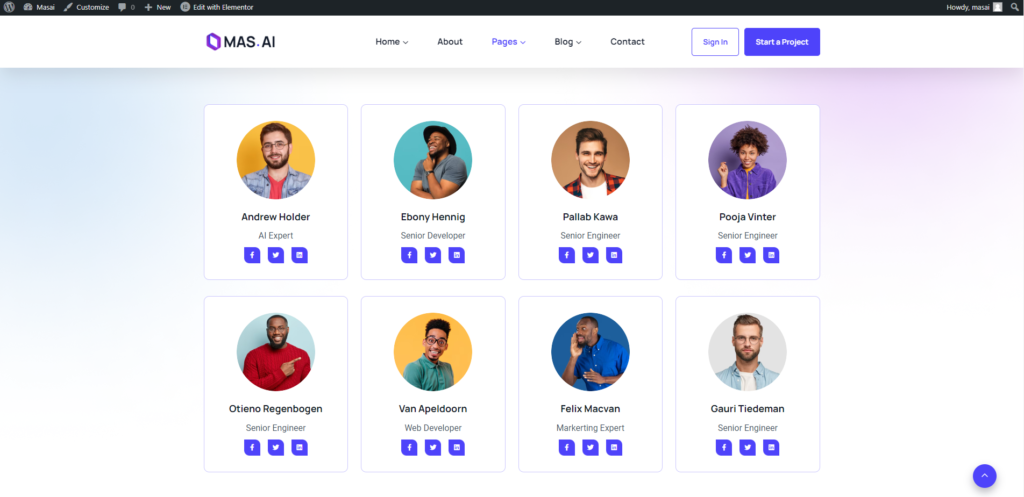Screen dimensions: 1024x497
Task: Expand the Home dropdown menu
Action: (x=392, y=42)
